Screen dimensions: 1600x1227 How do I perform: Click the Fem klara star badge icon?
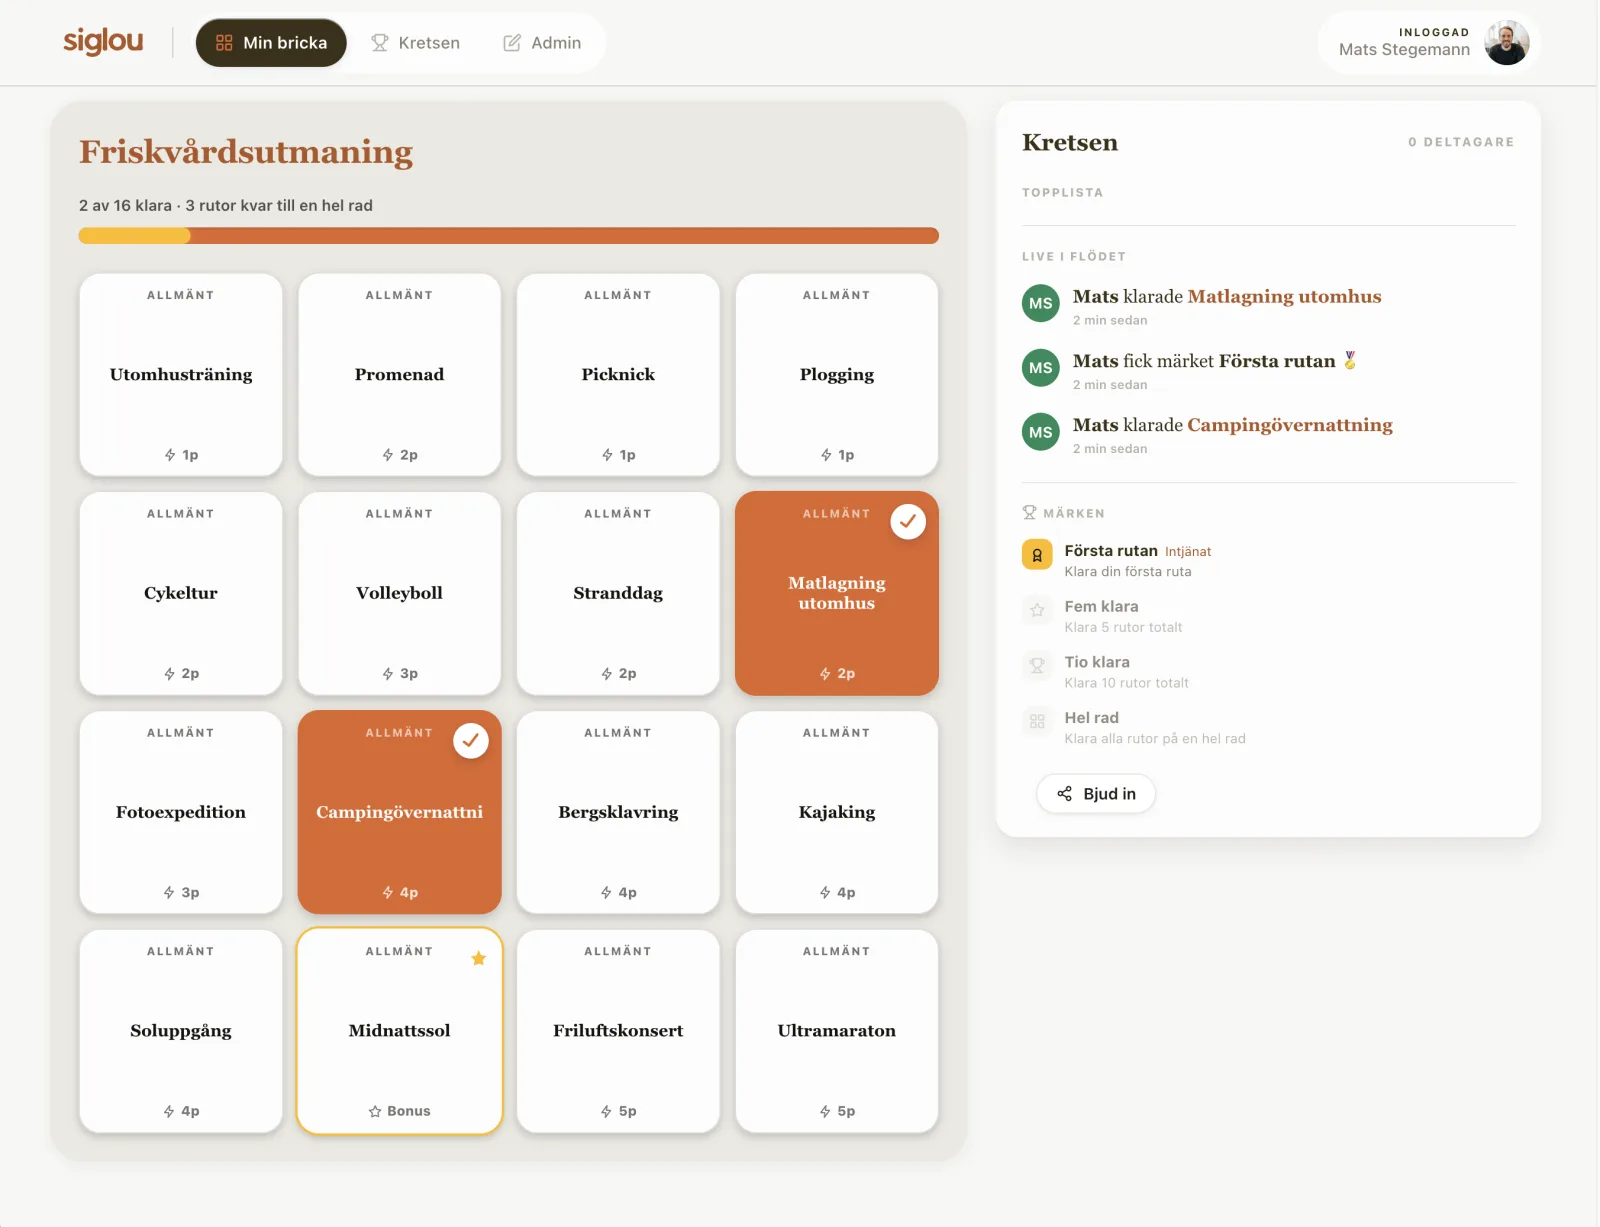click(x=1037, y=610)
